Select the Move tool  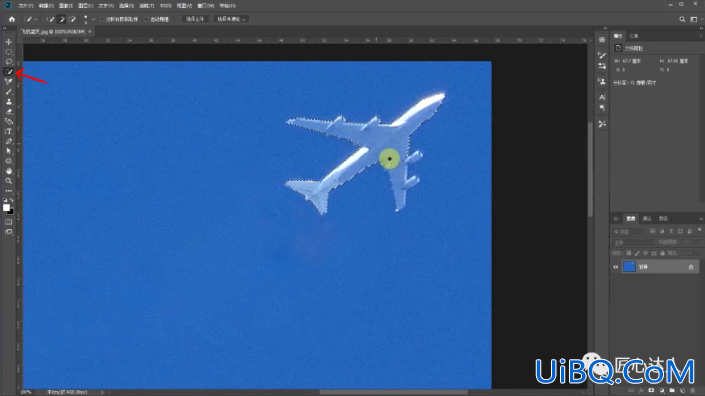pyautogui.click(x=9, y=42)
